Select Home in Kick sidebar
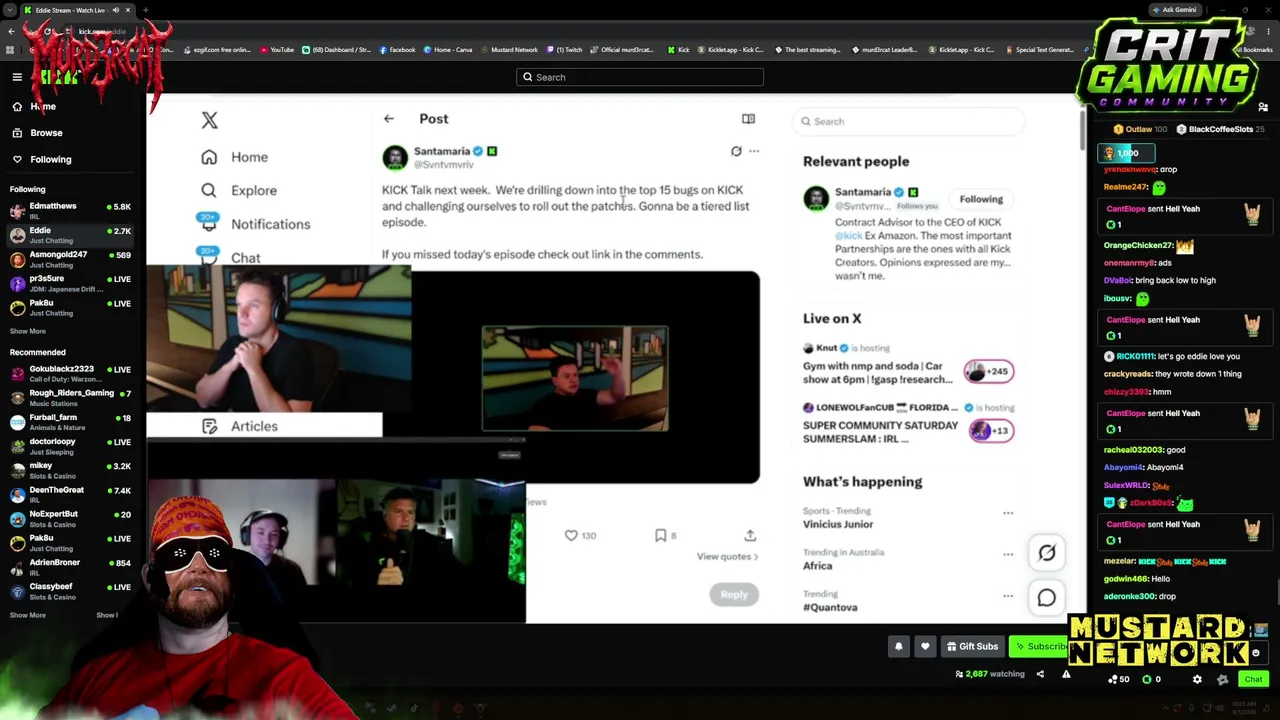This screenshot has height=720, width=1280. coord(35,106)
